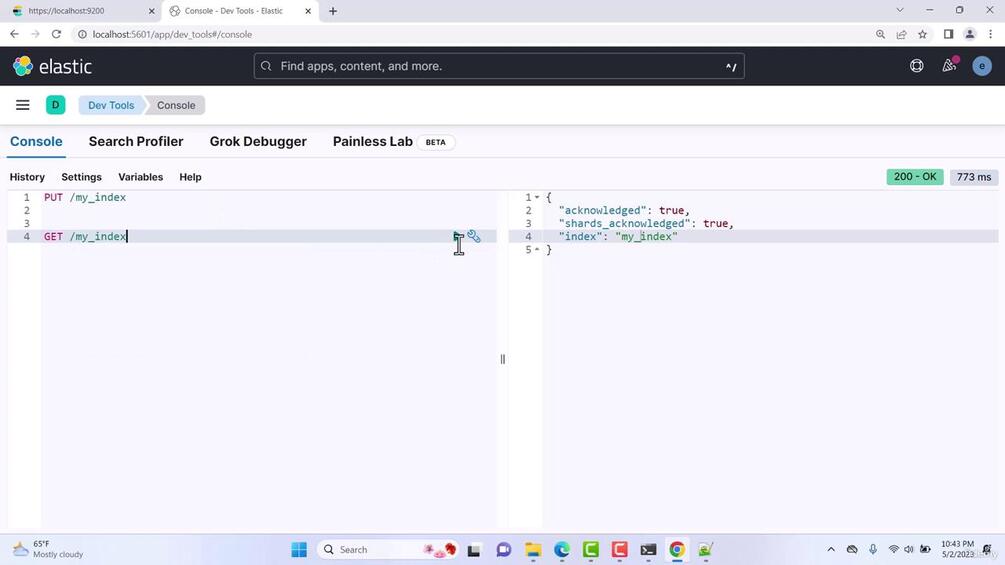Open the console History
The image size is (1005, 565).
pyautogui.click(x=27, y=177)
